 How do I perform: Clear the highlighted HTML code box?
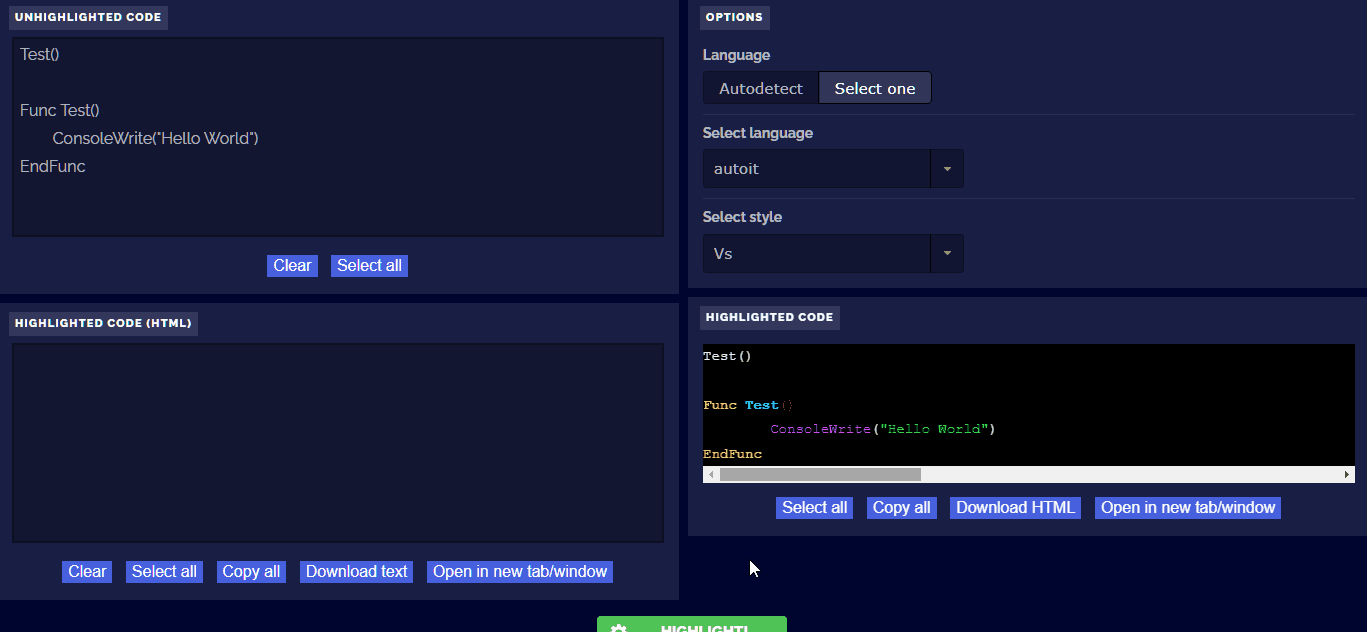point(87,571)
